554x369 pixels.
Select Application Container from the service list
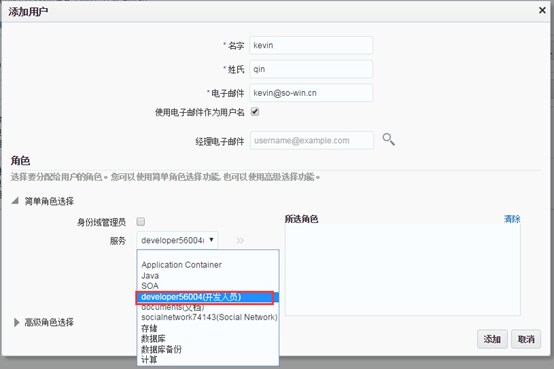(208, 265)
